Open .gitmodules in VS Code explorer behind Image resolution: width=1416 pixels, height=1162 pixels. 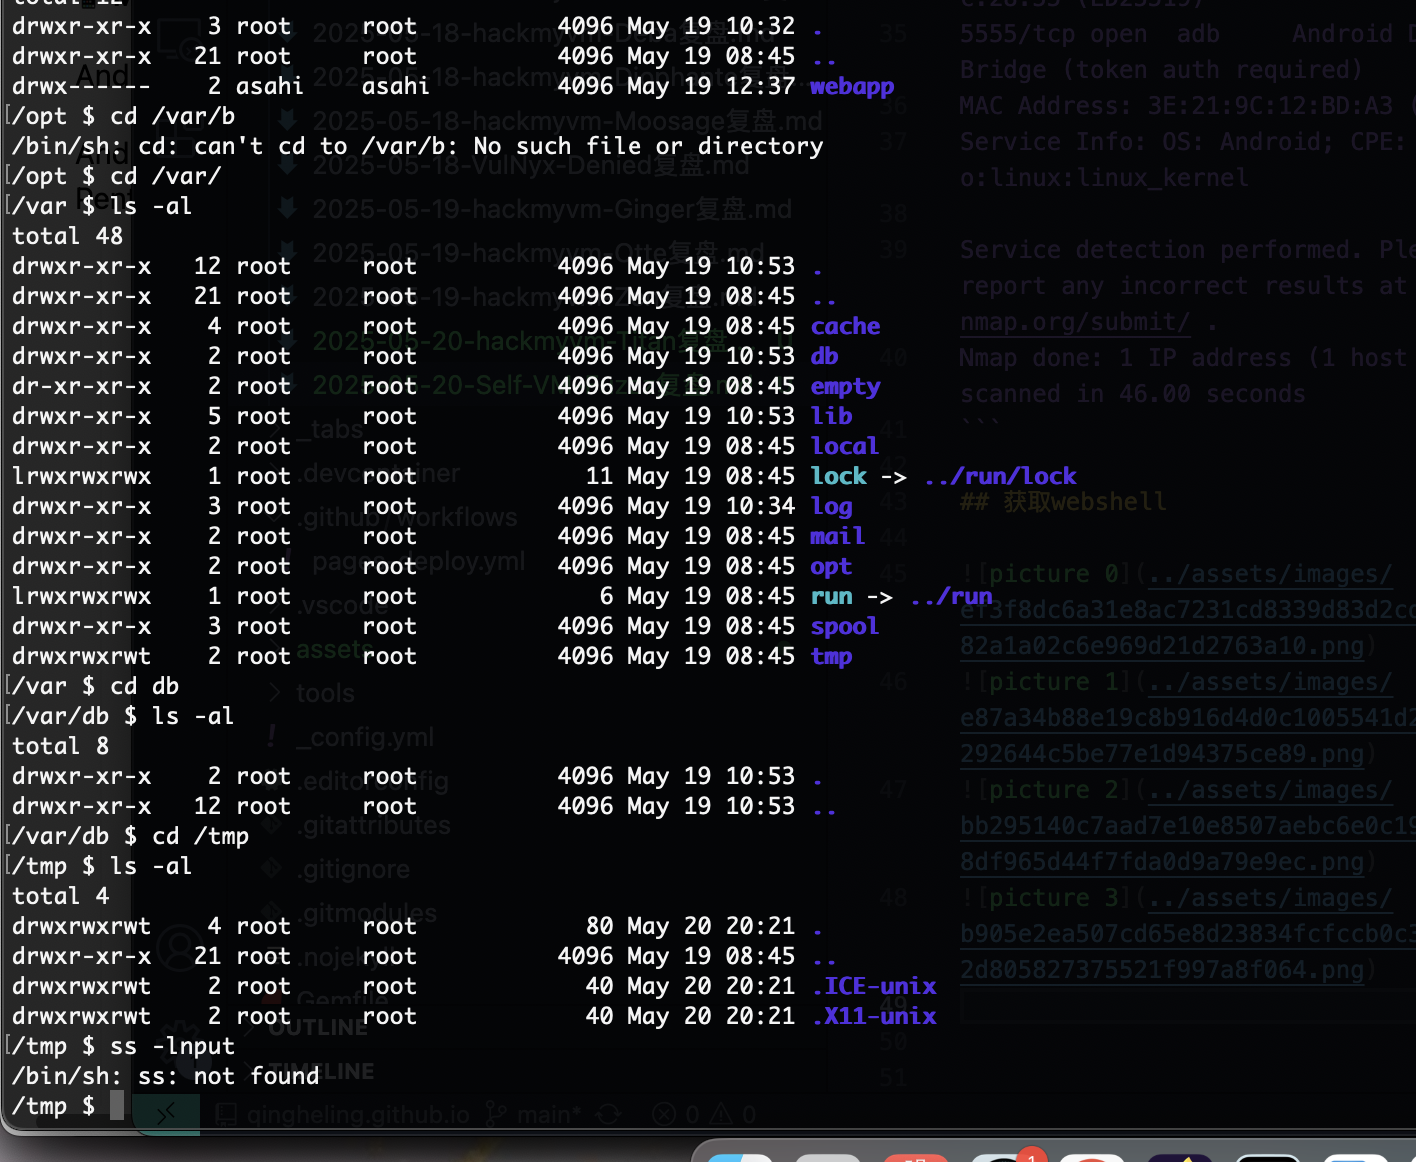tap(369, 913)
